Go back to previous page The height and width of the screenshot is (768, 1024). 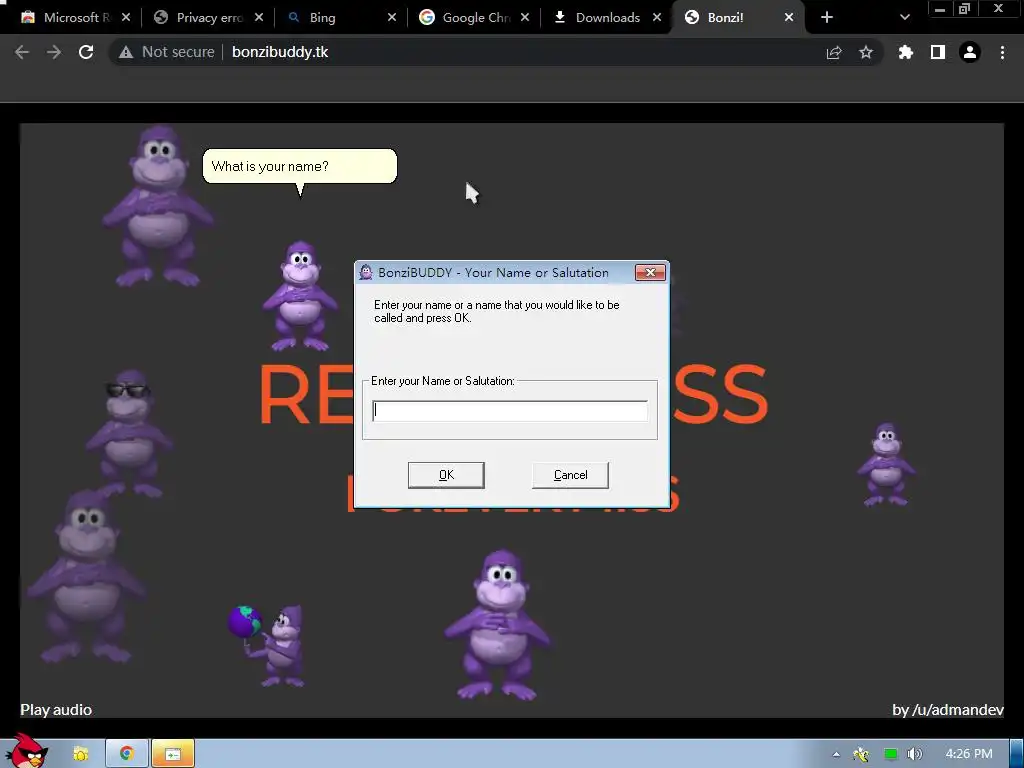[x=22, y=52]
